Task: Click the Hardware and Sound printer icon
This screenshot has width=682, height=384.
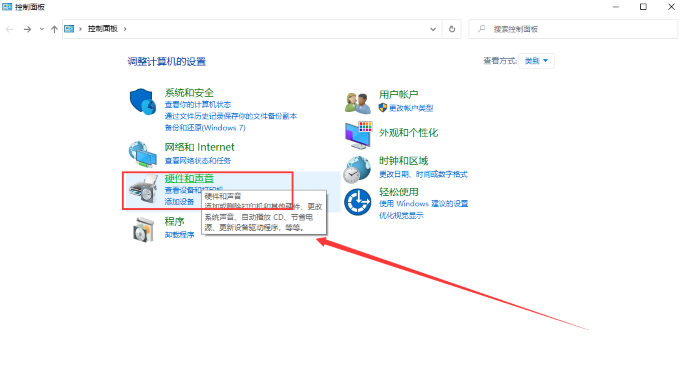Action: (x=143, y=189)
